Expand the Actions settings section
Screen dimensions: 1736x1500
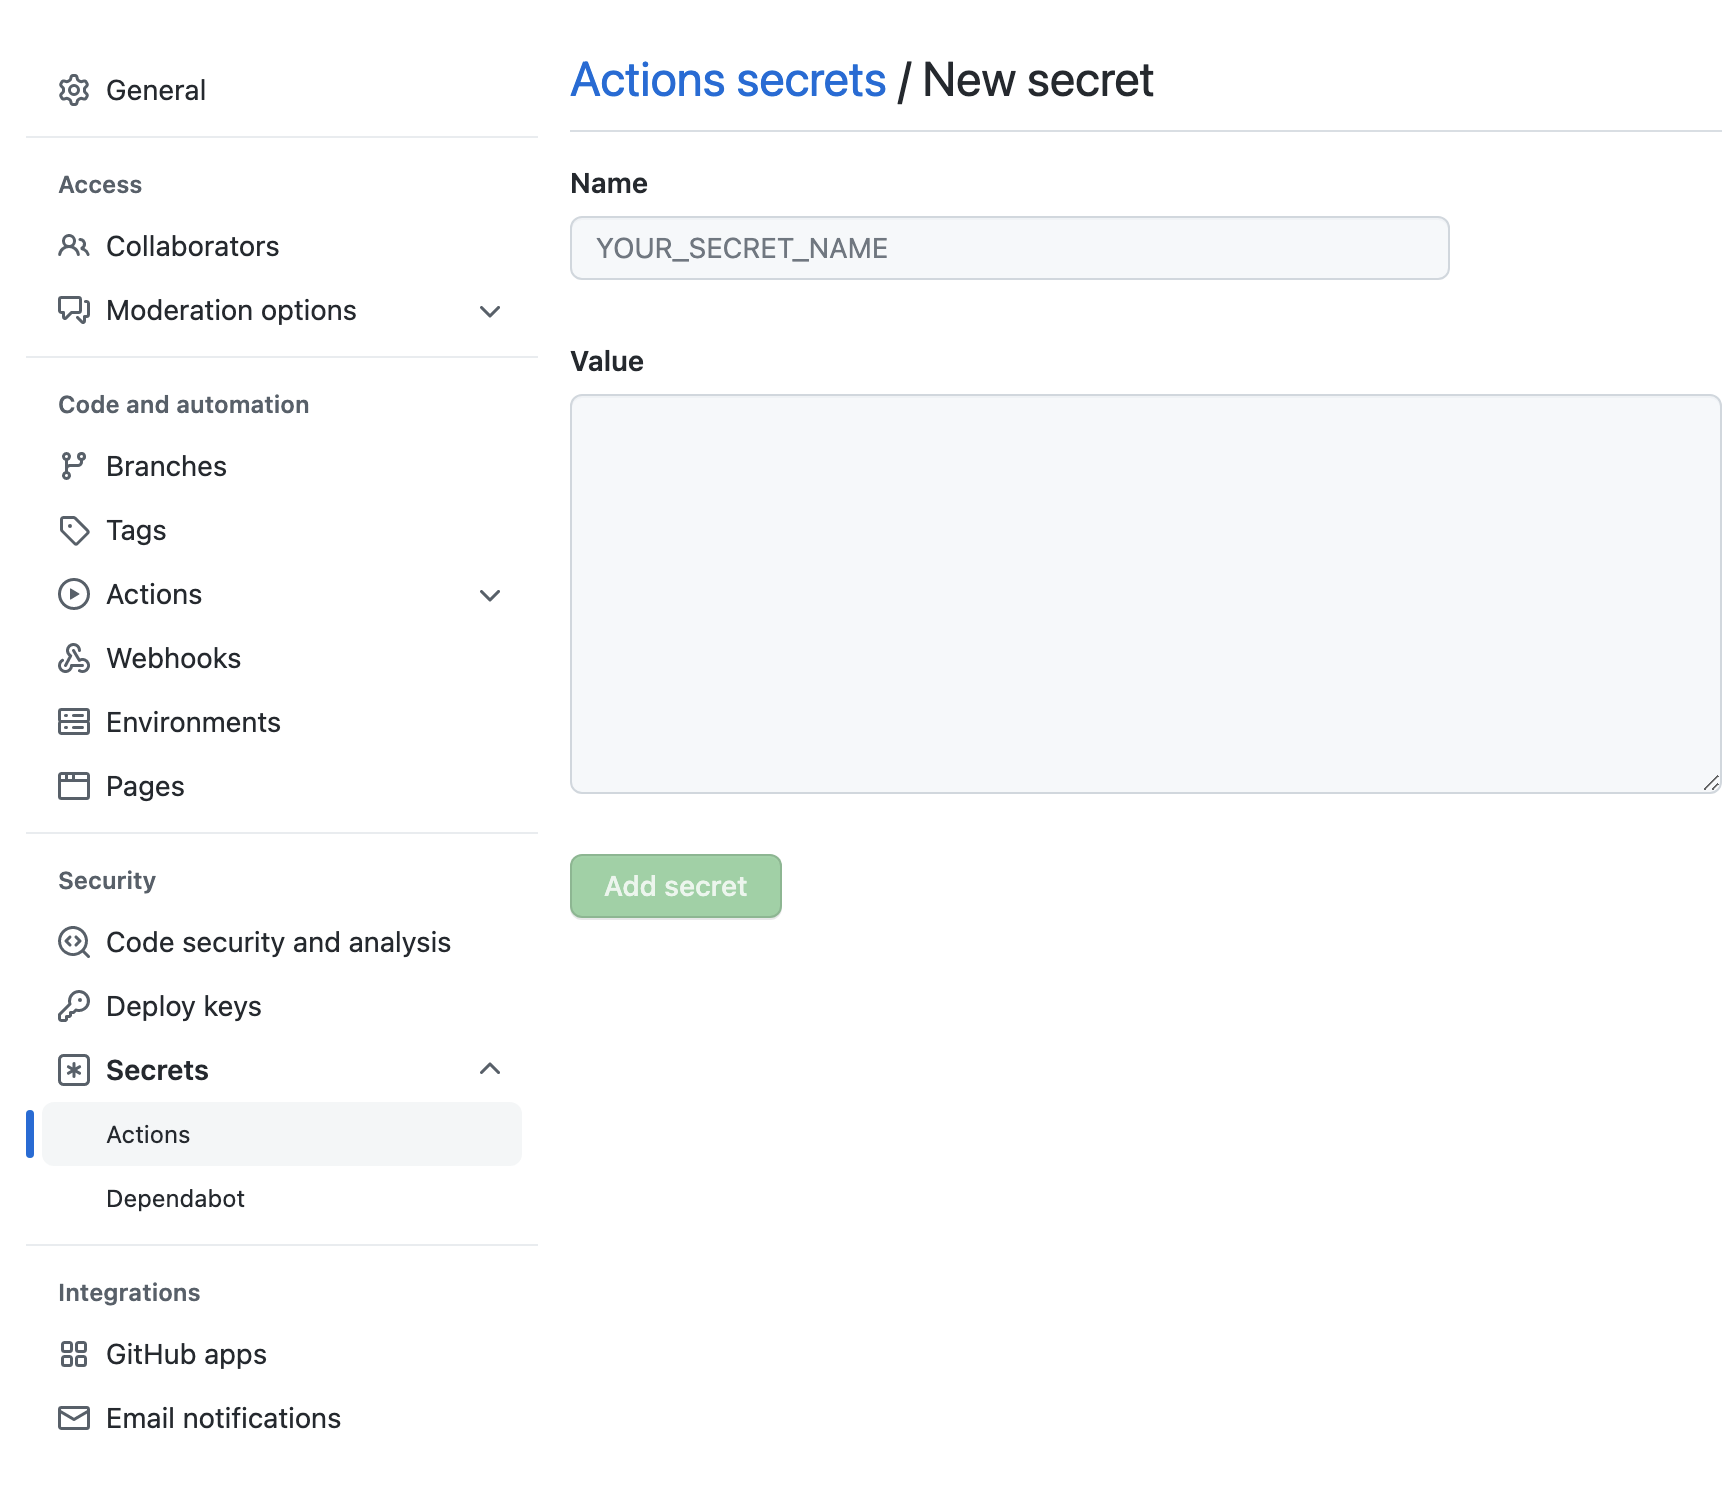pos(489,594)
